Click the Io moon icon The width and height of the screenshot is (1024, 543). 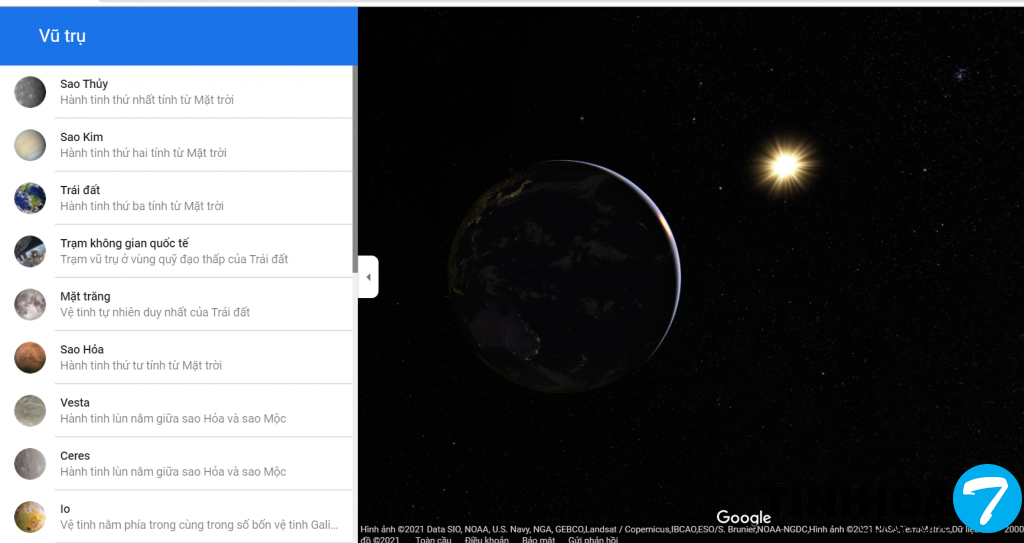pos(30,516)
